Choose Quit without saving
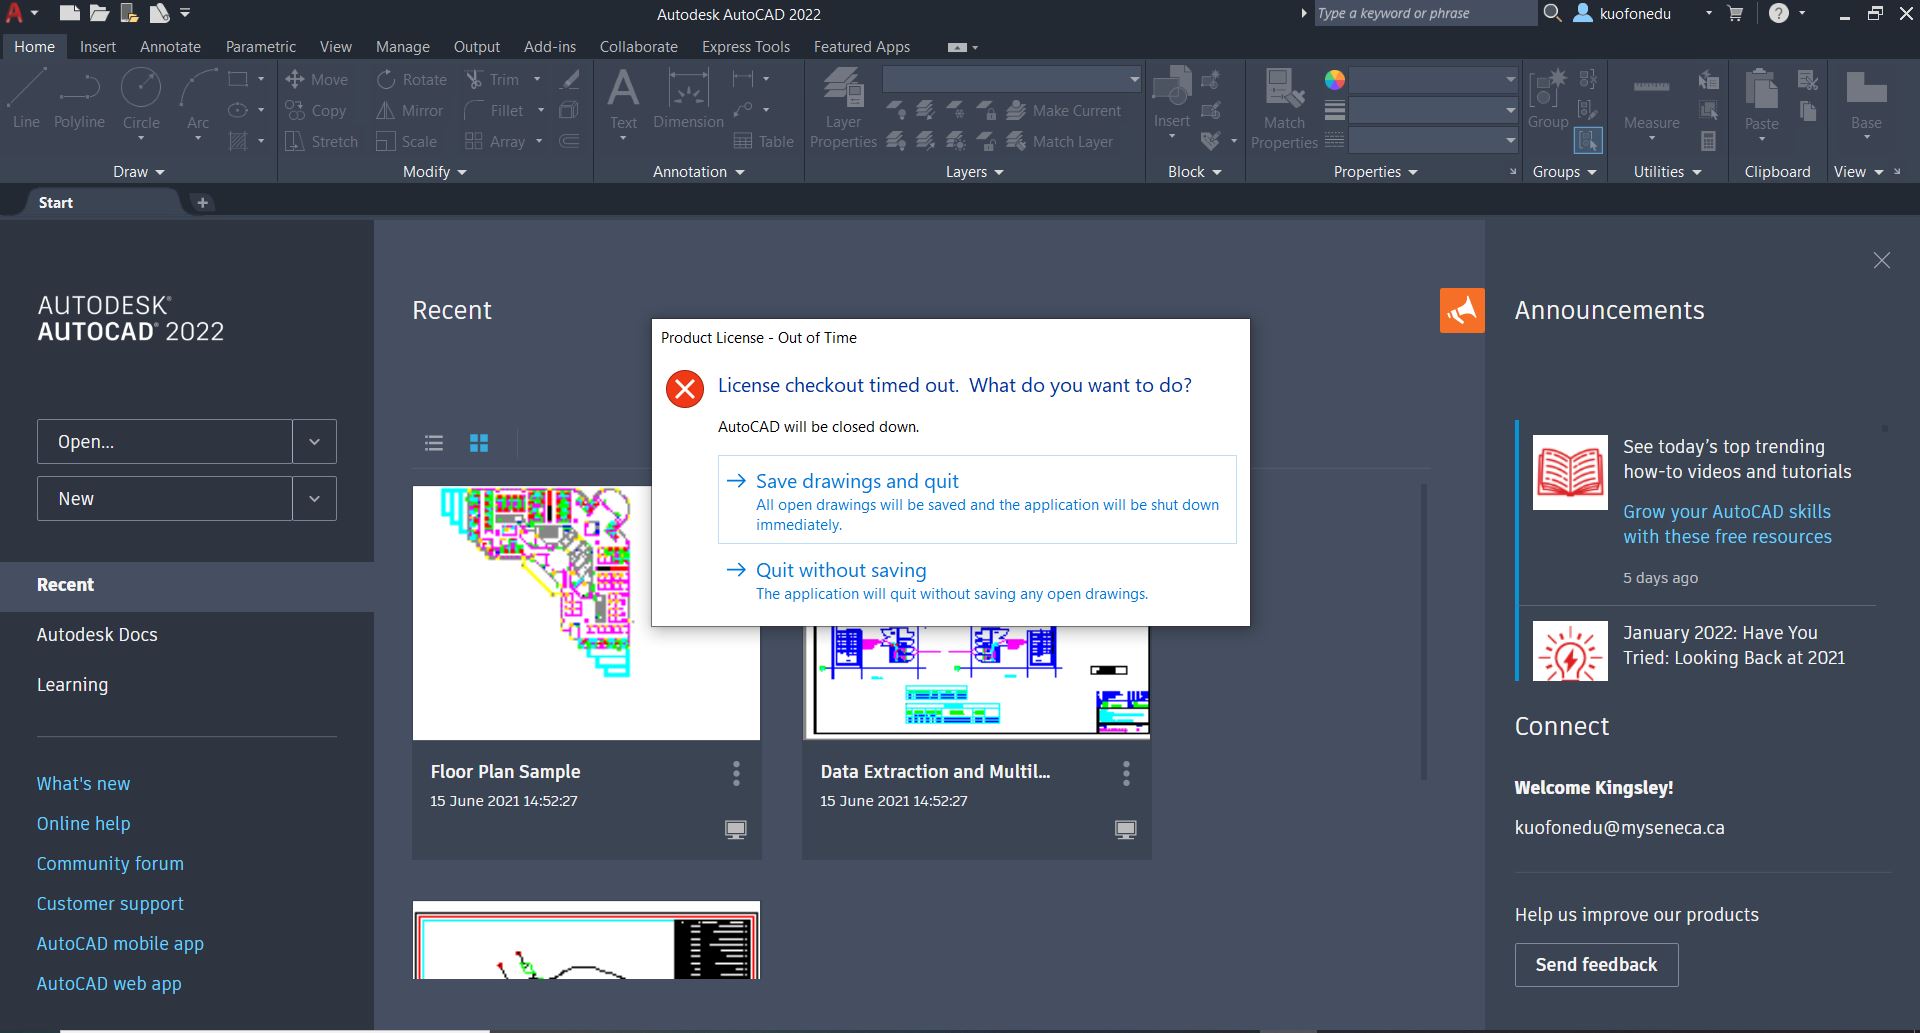 pyautogui.click(x=977, y=581)
